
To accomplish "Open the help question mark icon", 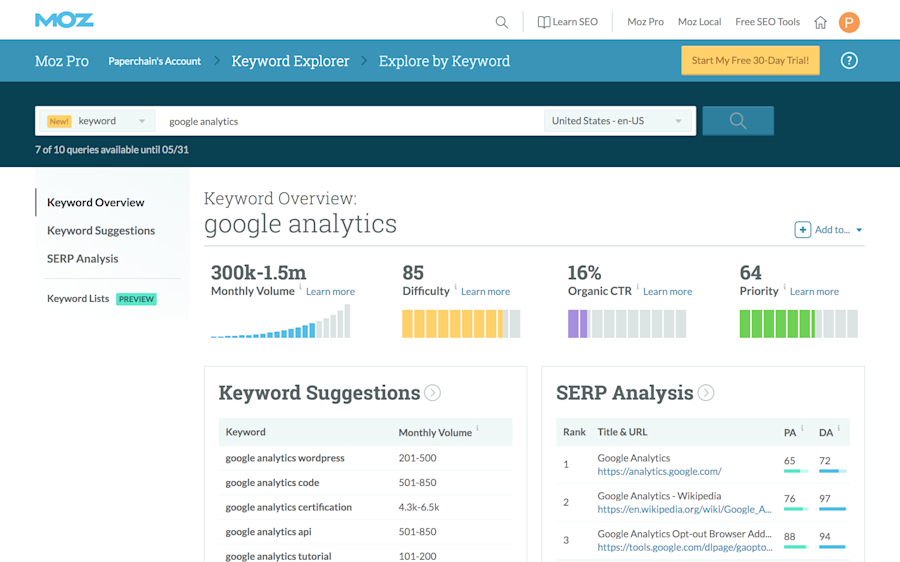I will tap(849, 60).
